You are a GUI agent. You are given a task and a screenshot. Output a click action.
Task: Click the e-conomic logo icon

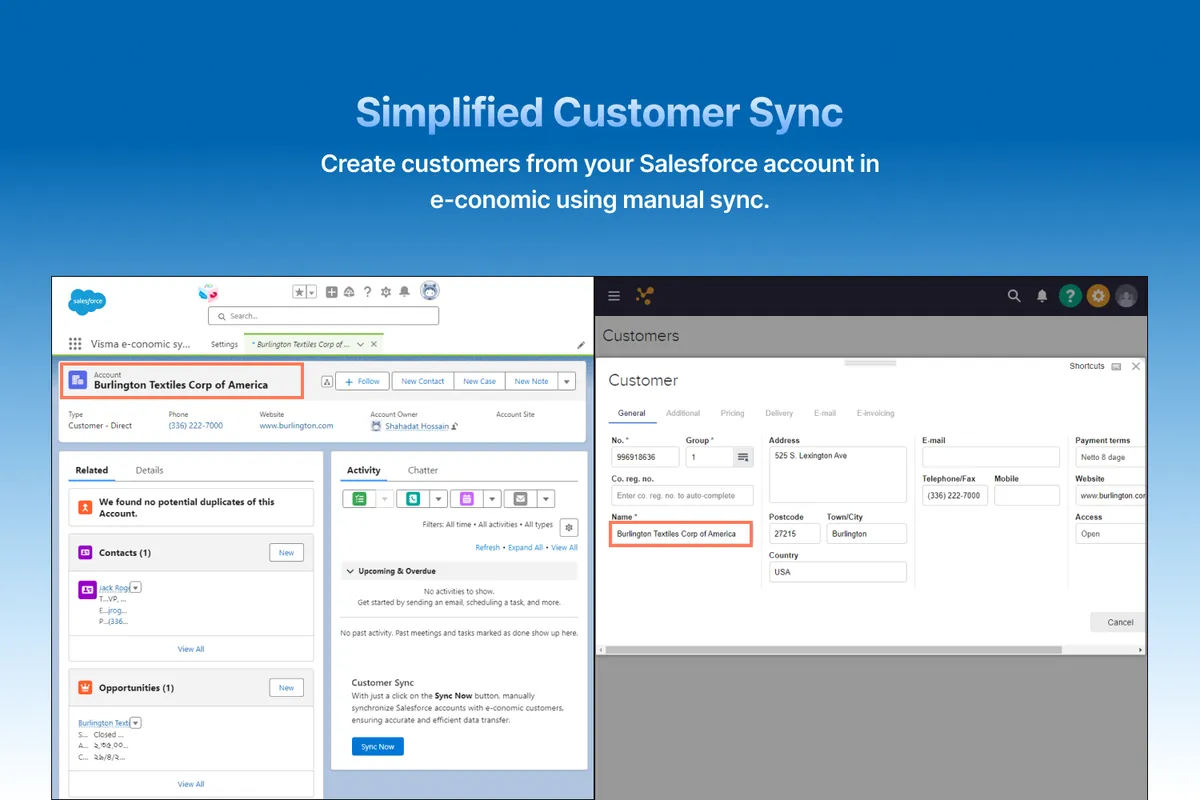point(645,296)
